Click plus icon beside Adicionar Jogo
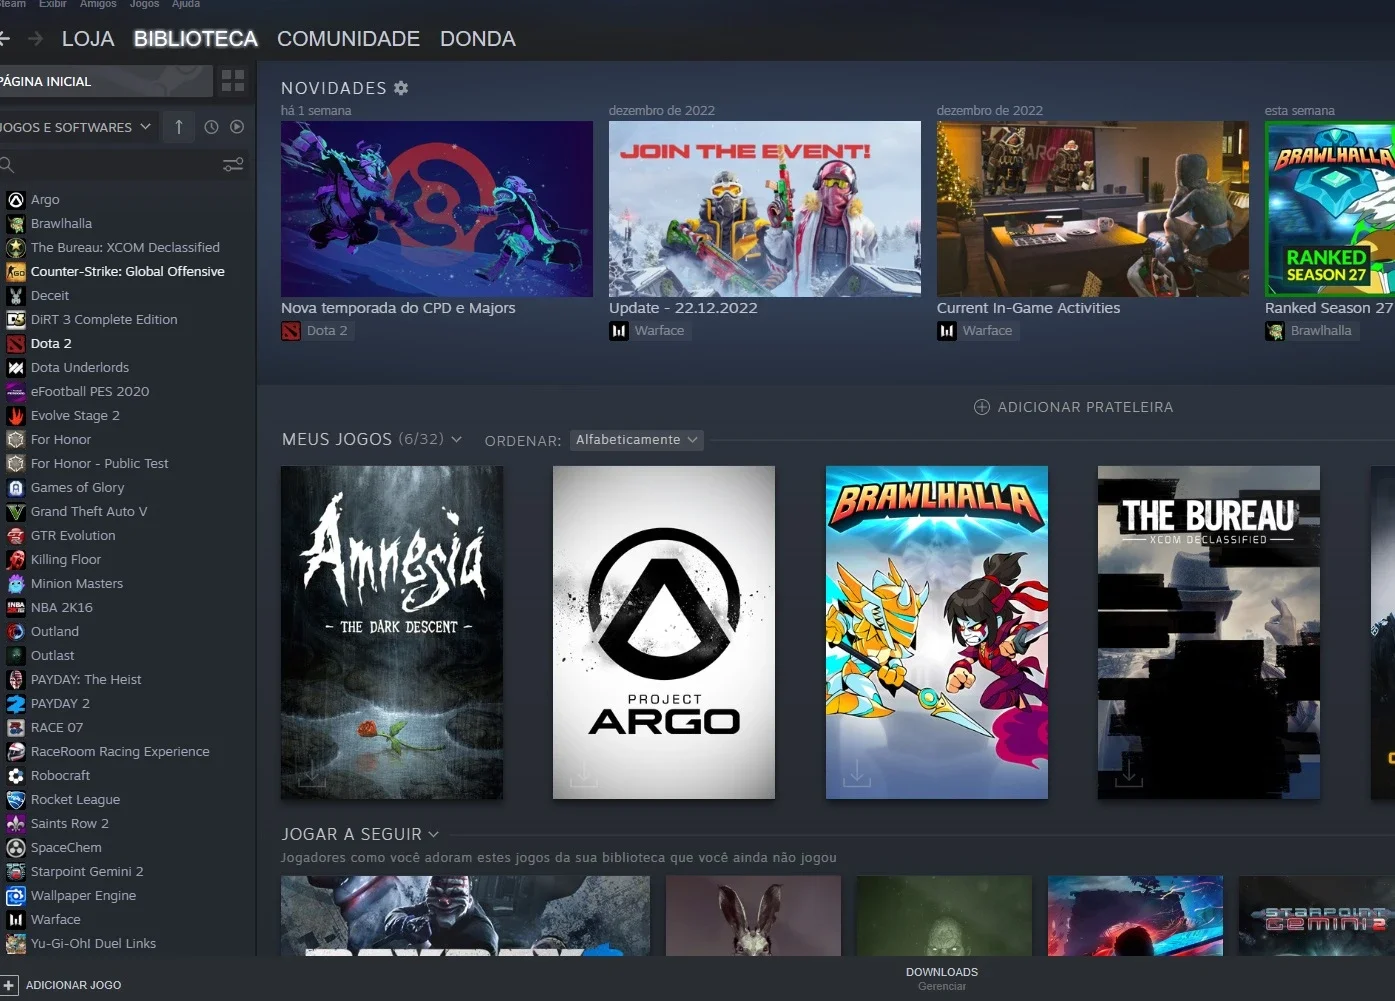This screenshot has width=1395, height=1001. coord(9,985)
